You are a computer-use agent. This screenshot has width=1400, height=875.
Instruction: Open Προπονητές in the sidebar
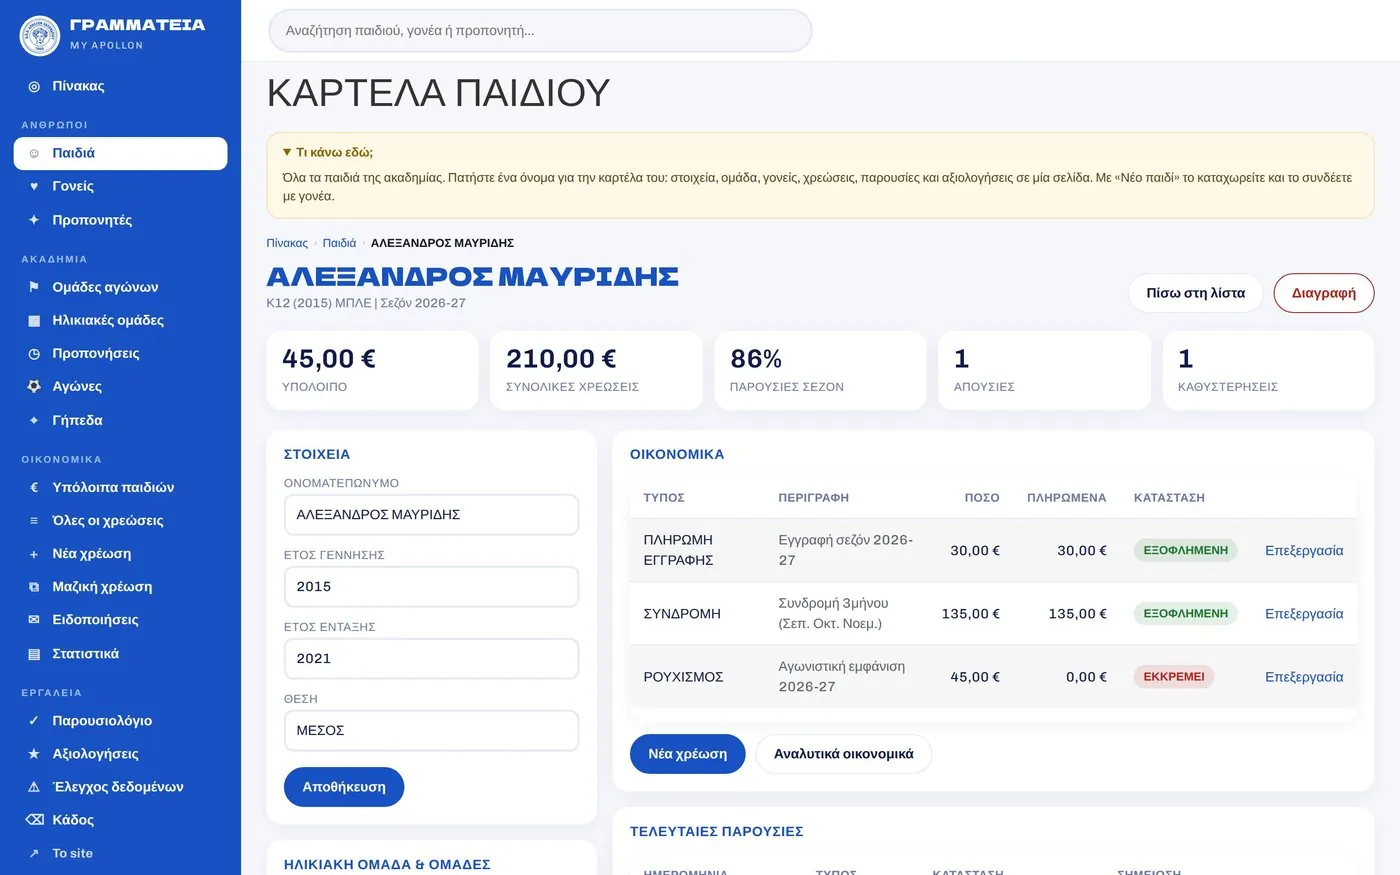pyautogui.click(x=120, y=220)
